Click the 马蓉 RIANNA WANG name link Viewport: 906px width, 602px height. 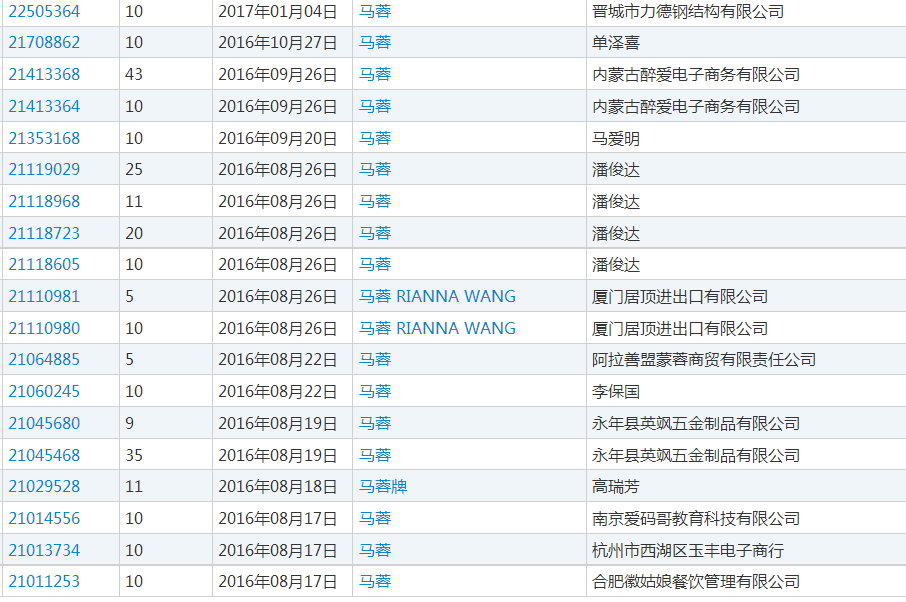pyautogui.click(x=436, y=296)
